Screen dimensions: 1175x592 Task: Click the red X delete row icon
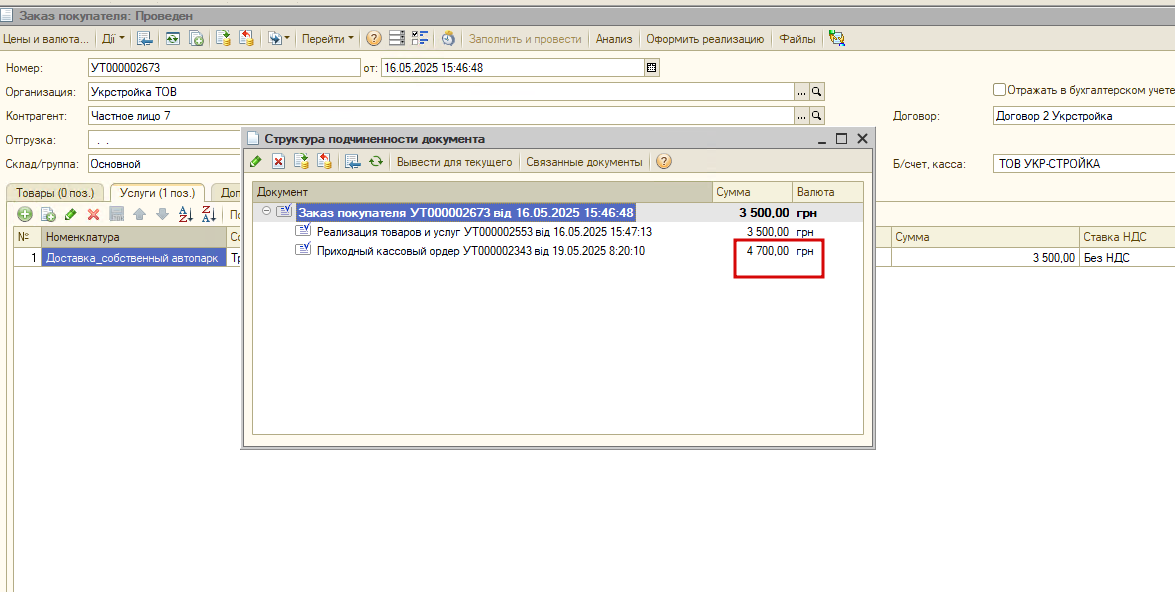pyautogui.click(x=94, y=214)
